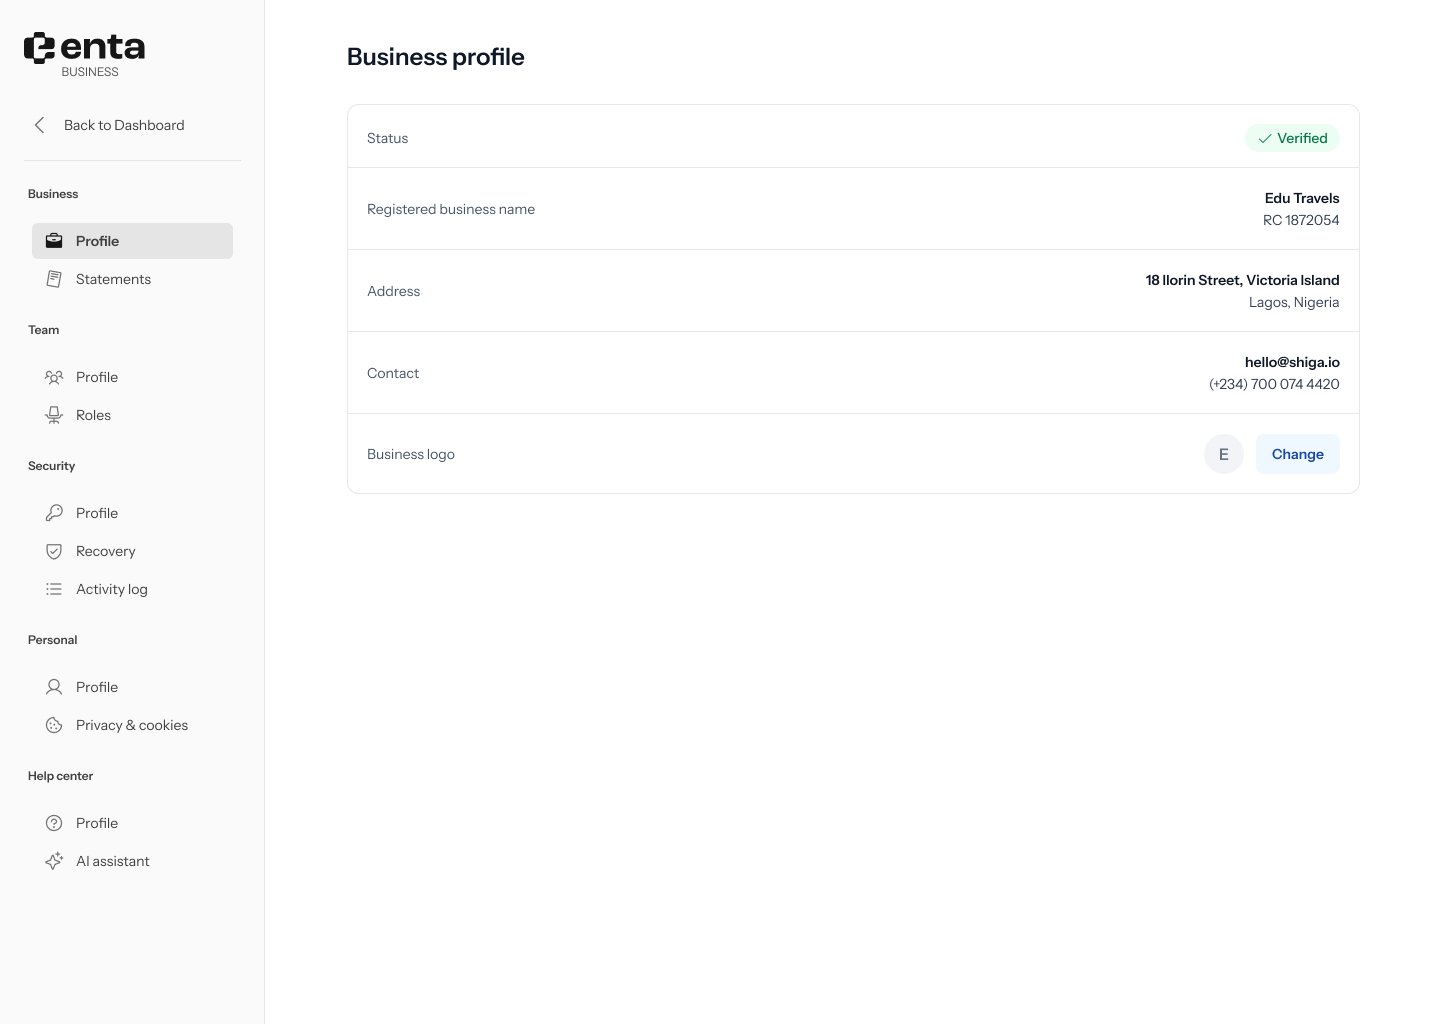Click the Verified status badge

point(1292,138)
